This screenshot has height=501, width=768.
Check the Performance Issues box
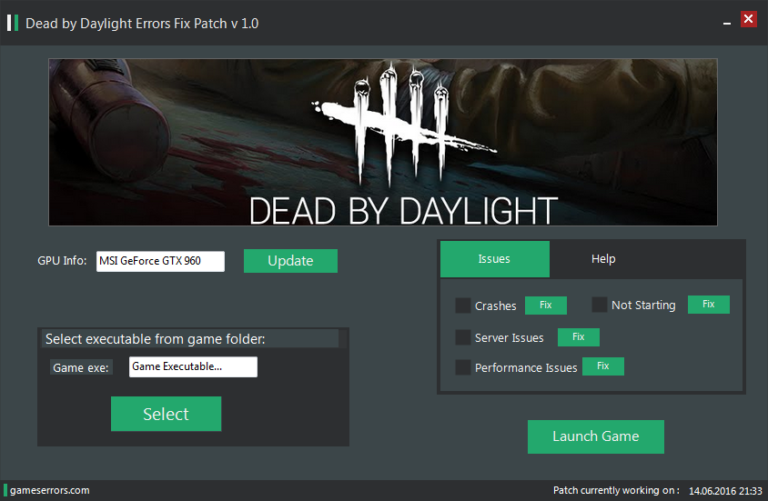tap(463, 367)
